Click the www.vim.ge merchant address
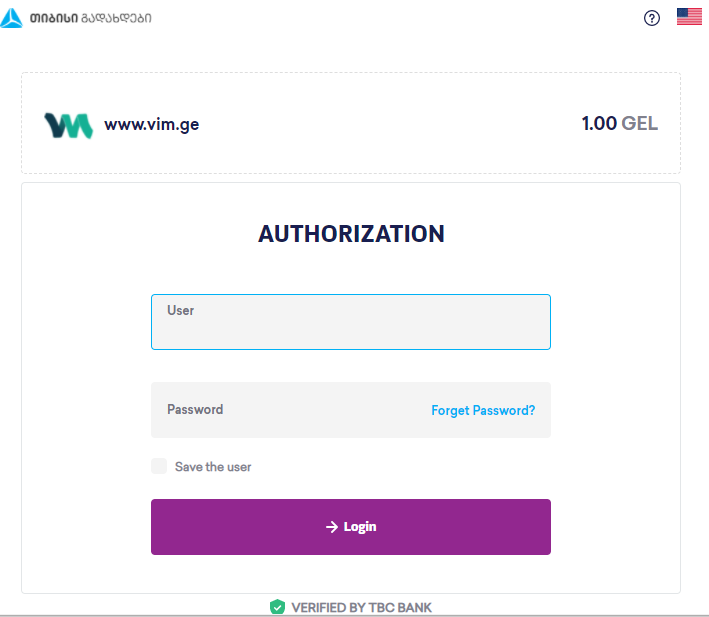Screen dimensions: 709x617 click(x=151, y=125)
